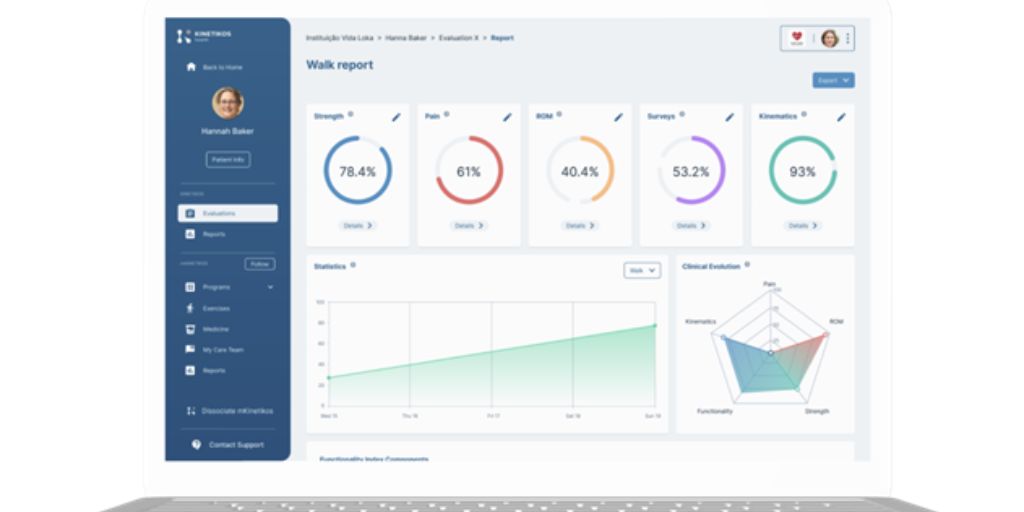
Task: Click the pencil icon on ROM card
Action: tap(618, 117)
